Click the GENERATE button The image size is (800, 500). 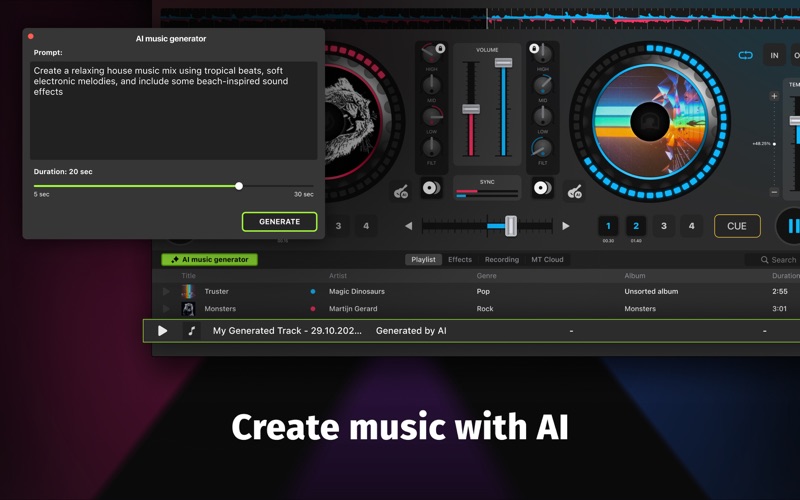pos(279,221)
